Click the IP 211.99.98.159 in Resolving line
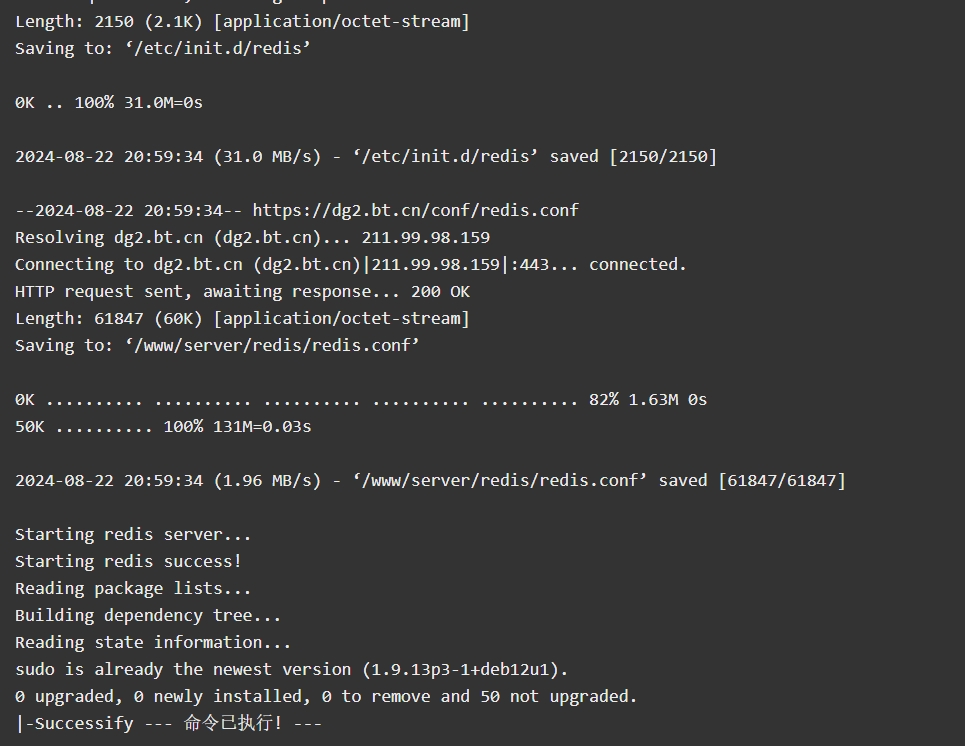Image resolution: width=965 pixels, height=746 pixels. tap(426, 238)
